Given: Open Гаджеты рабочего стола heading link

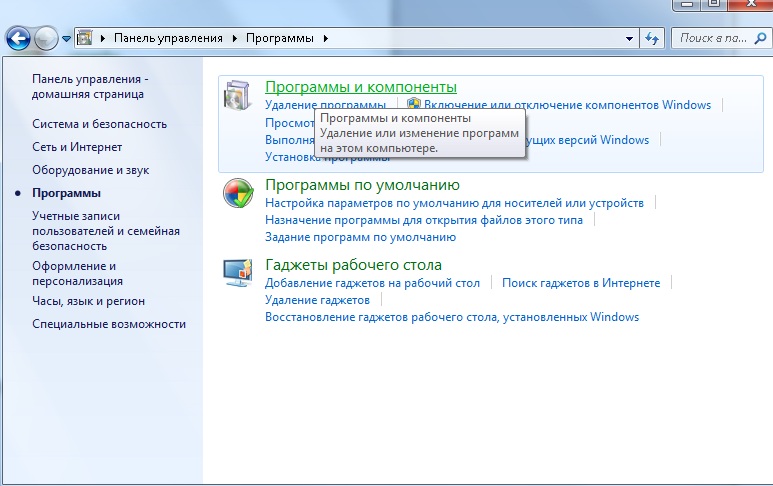Looking at the screenshot, I should [x=353, y=265].
